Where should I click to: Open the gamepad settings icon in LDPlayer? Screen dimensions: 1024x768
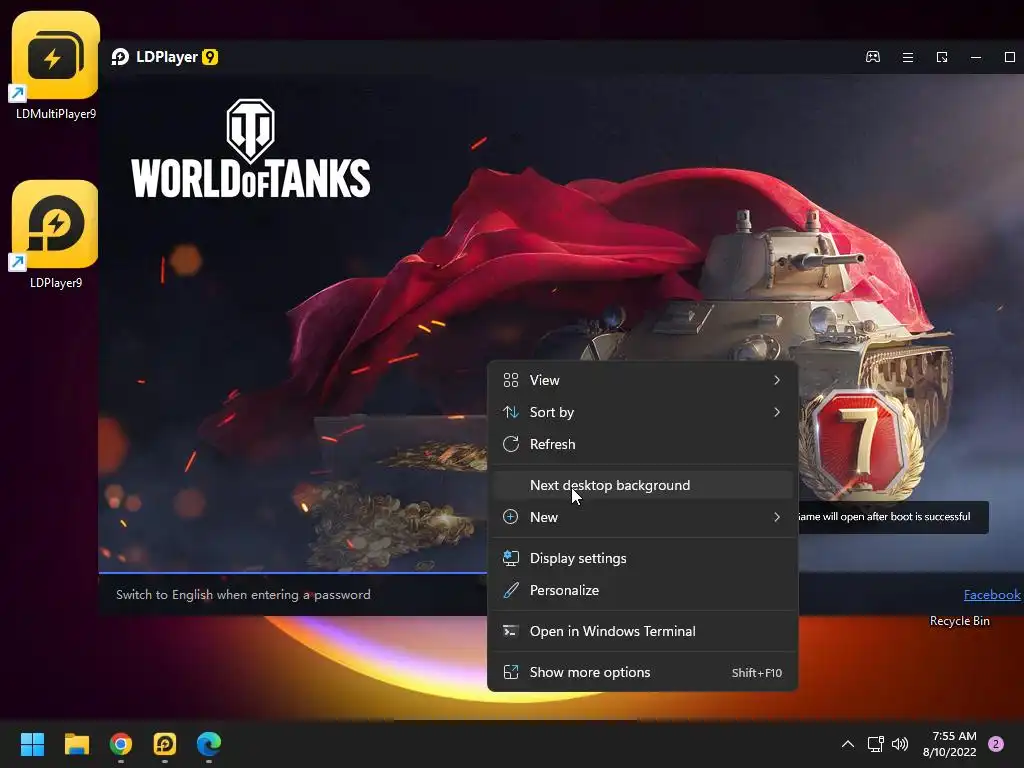(x=872, y=57)
